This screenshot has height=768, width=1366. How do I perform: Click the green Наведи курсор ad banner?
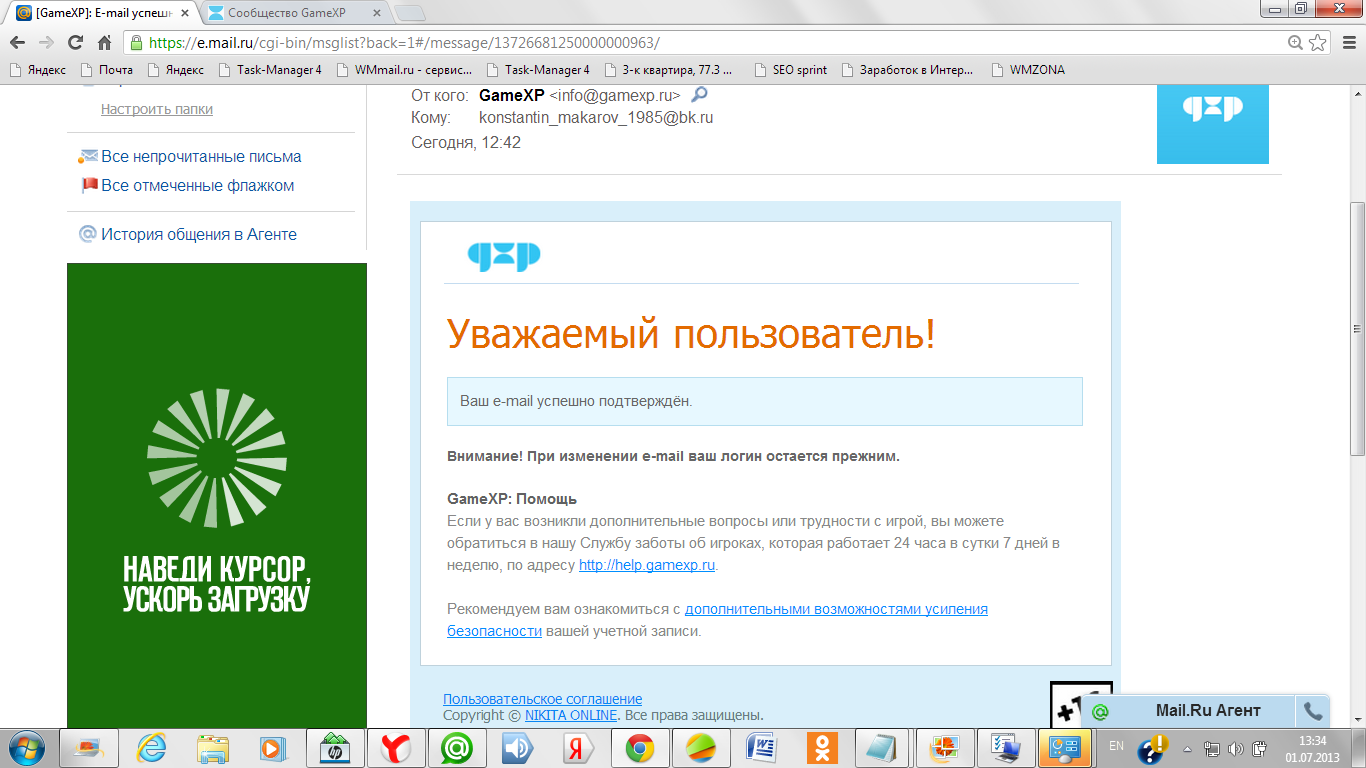point(217,495)
